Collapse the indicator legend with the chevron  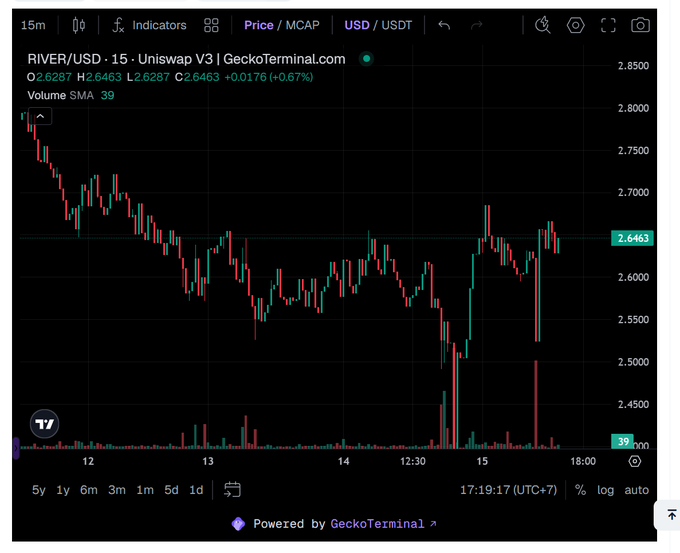[x=40, y=116]
